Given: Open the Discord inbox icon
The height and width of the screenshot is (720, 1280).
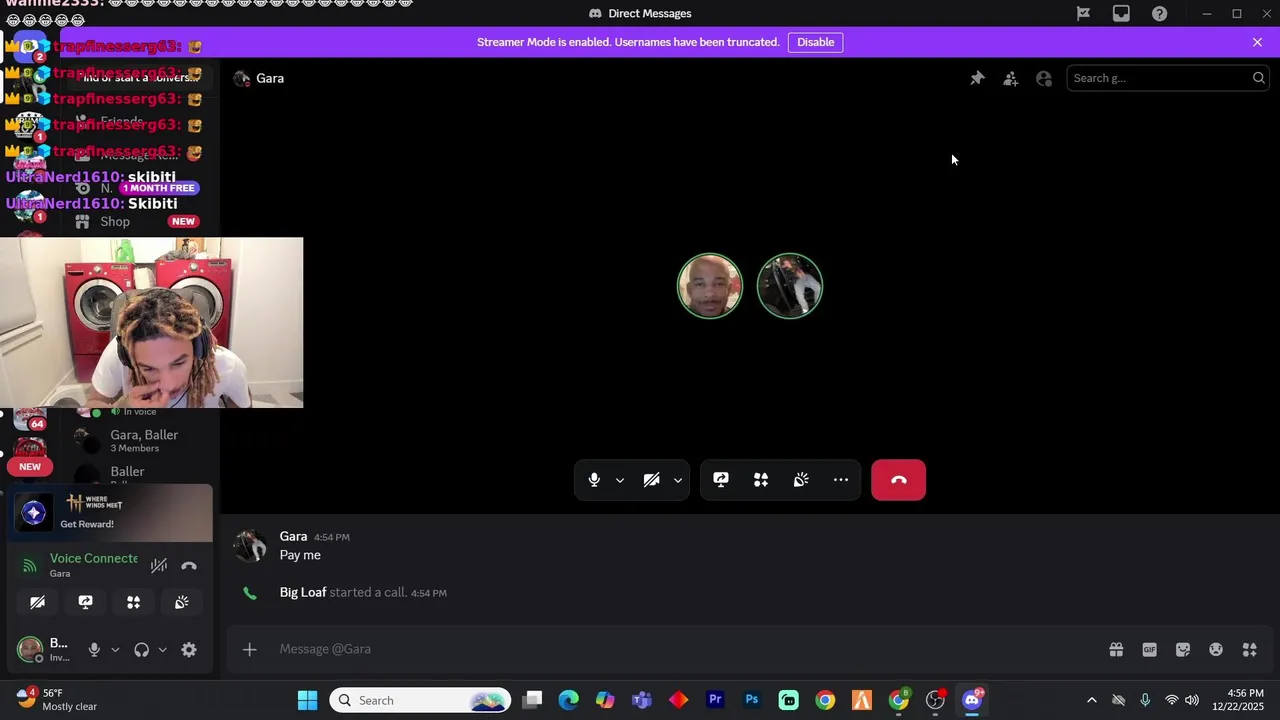Looking at the screenshot, I should pos(1121,13).
